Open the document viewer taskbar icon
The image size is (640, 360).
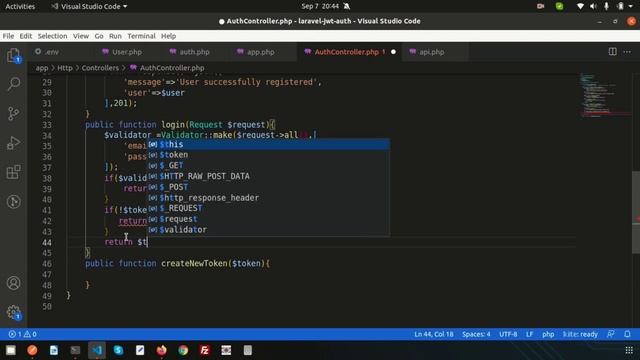tap(53, 350)
